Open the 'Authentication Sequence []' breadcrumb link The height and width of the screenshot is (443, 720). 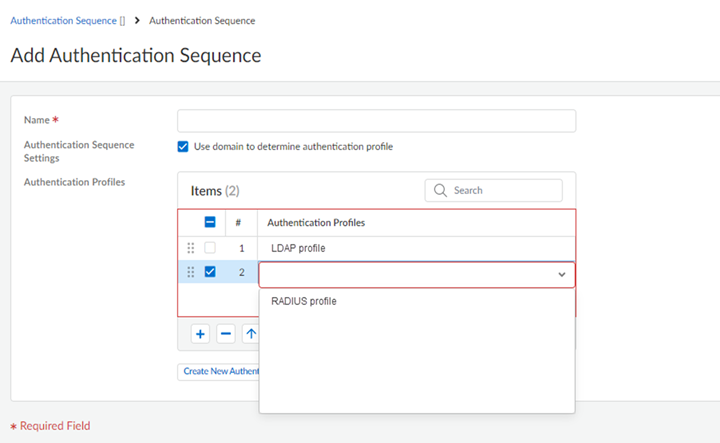pyautogui.click(x=67, y=20)
